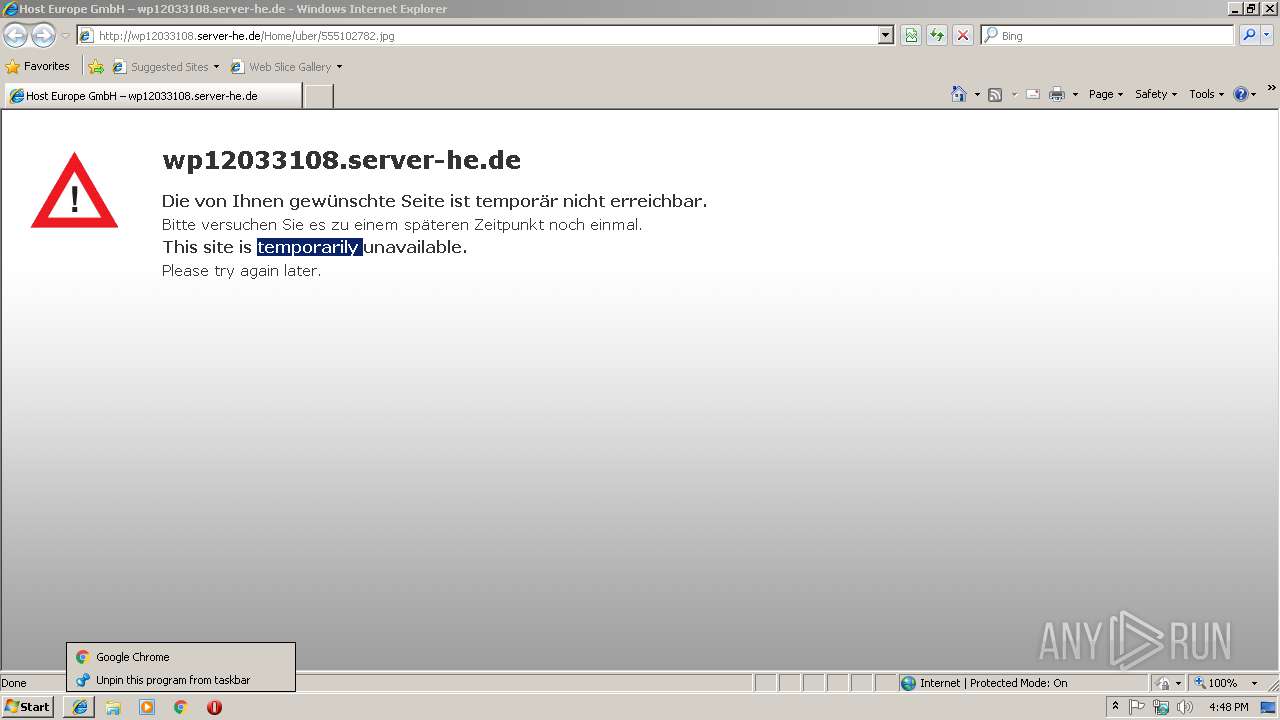Open the Tools menu
Image resolution: width=1280 pixels, height=720 pixels.
pyautogui.click(x=1206, y=94)
